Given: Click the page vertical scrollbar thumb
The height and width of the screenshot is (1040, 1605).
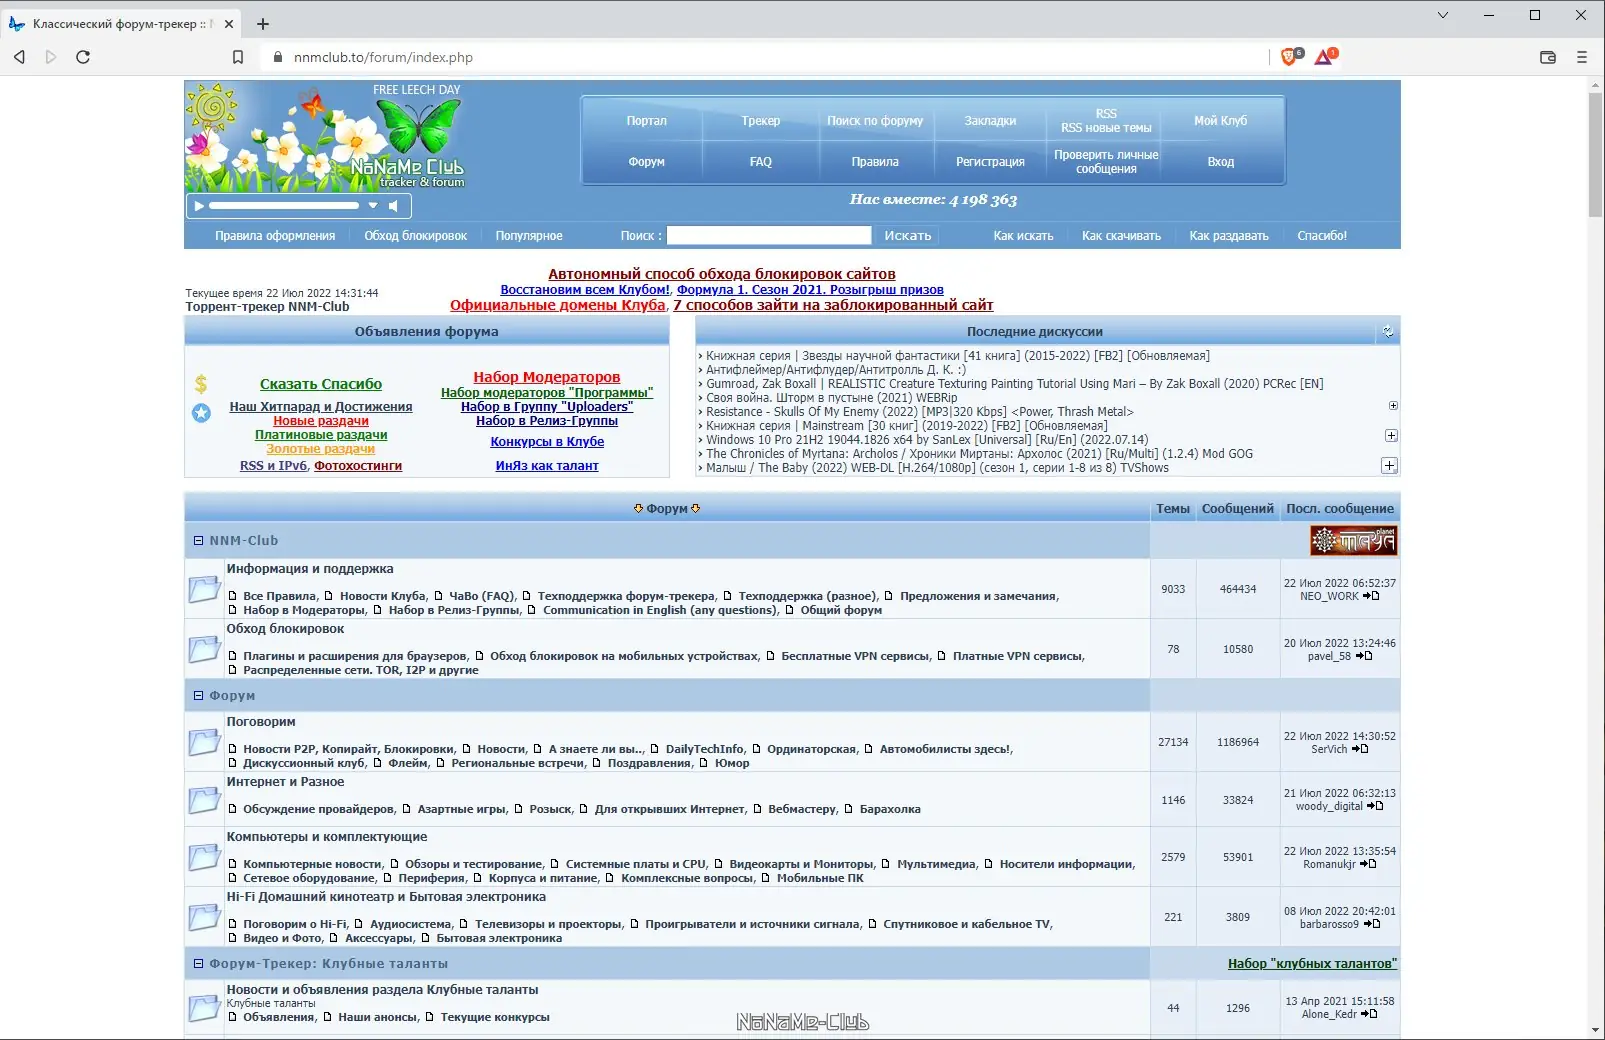Looking at the screenshot, I should pyautogui.click(x=1595, y=155).
